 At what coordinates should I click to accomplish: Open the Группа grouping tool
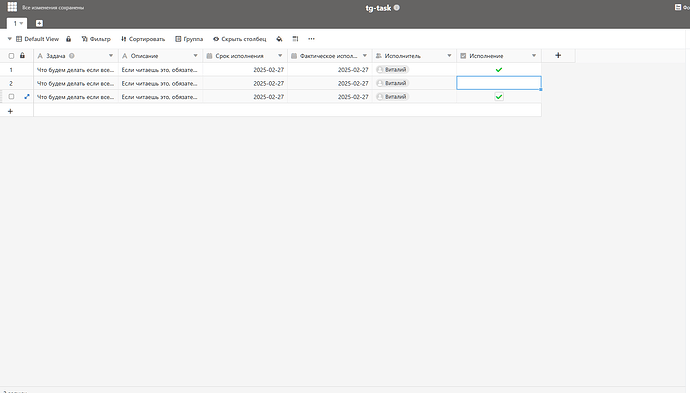click(189, 39)
